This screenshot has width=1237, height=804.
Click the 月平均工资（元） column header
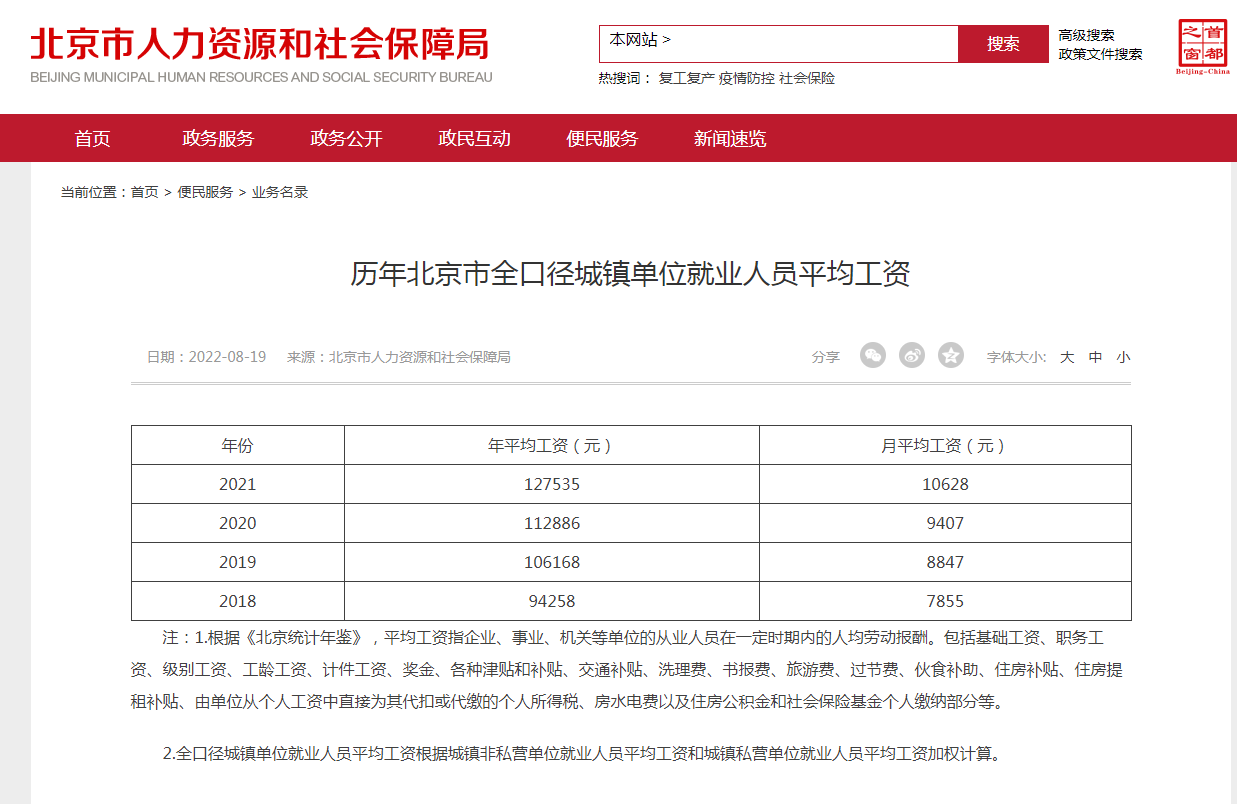pyautogui.click(x=945, y=445)
